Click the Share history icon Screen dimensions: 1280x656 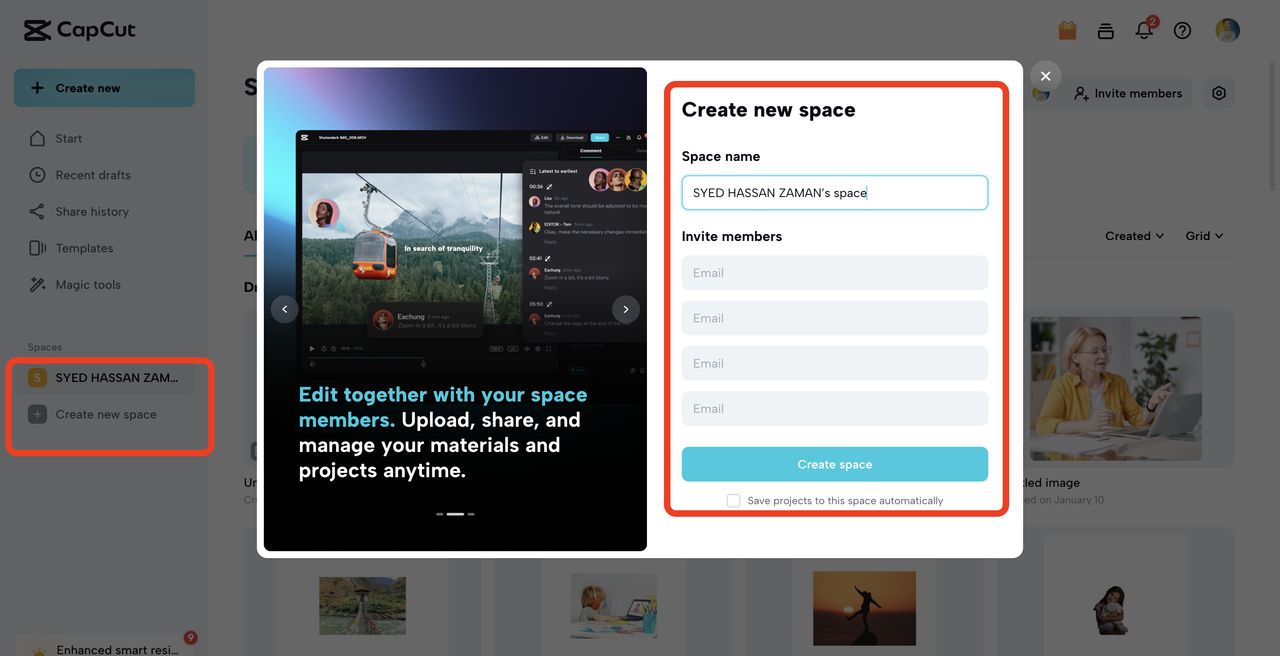(37, 211)
